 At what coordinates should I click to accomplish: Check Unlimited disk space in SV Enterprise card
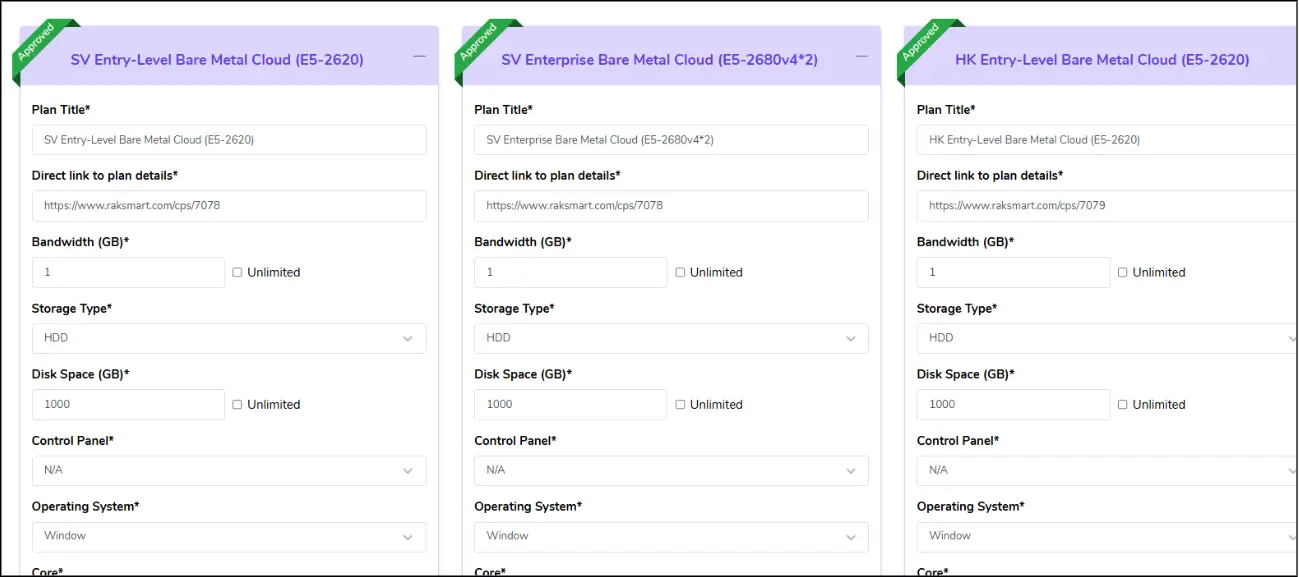coord(680,405)
